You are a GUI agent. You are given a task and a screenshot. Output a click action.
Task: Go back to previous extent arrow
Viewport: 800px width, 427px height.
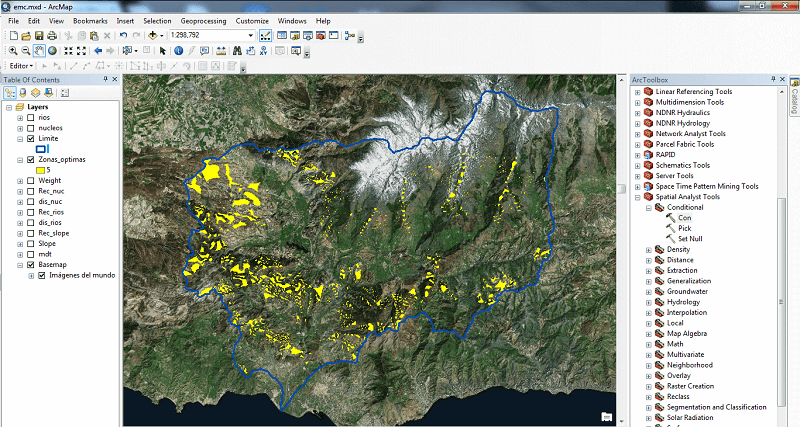point(98,50)
